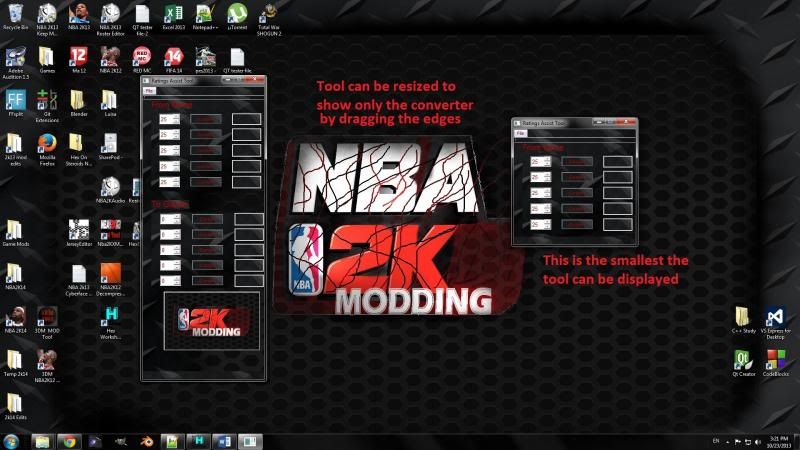
Task: Launch the Qt Creator shortcut
Action: [x=743, y=363]
